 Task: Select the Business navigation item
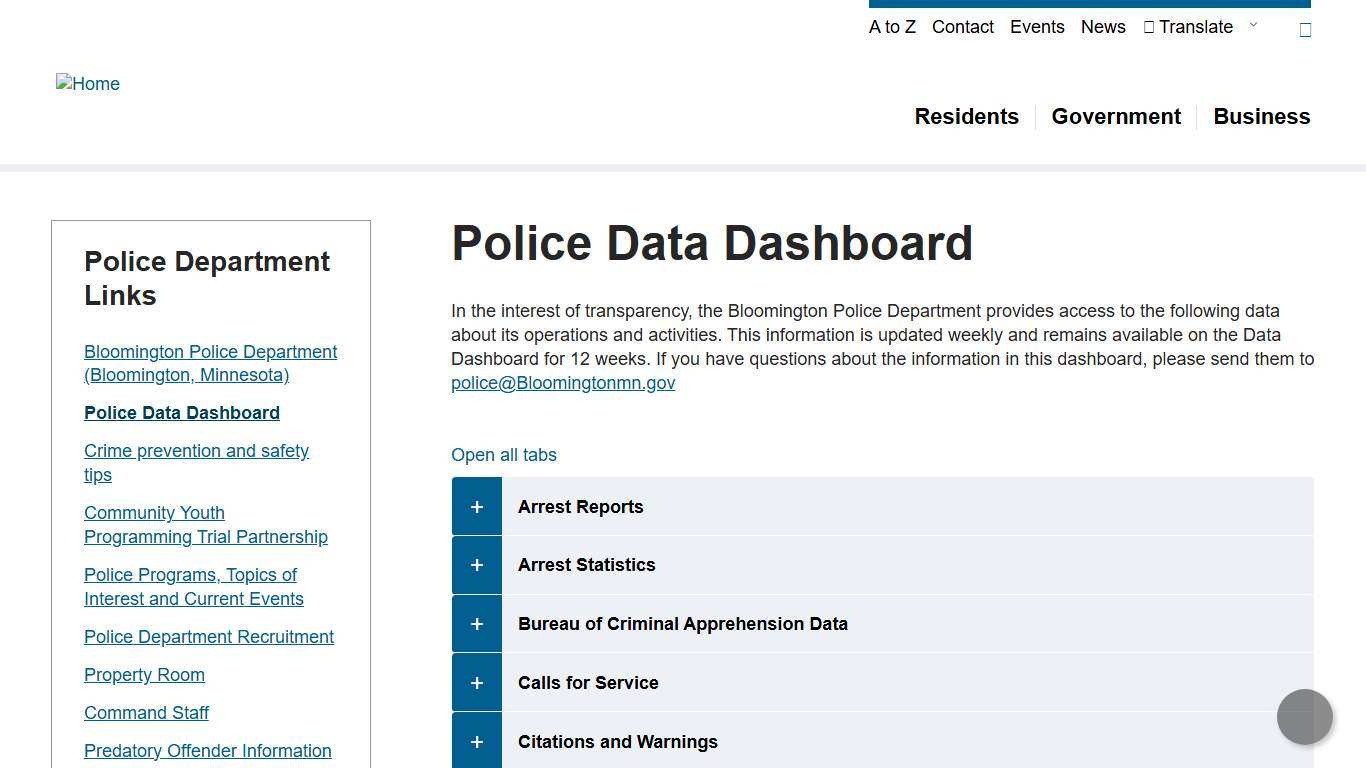click(1261, 117)
